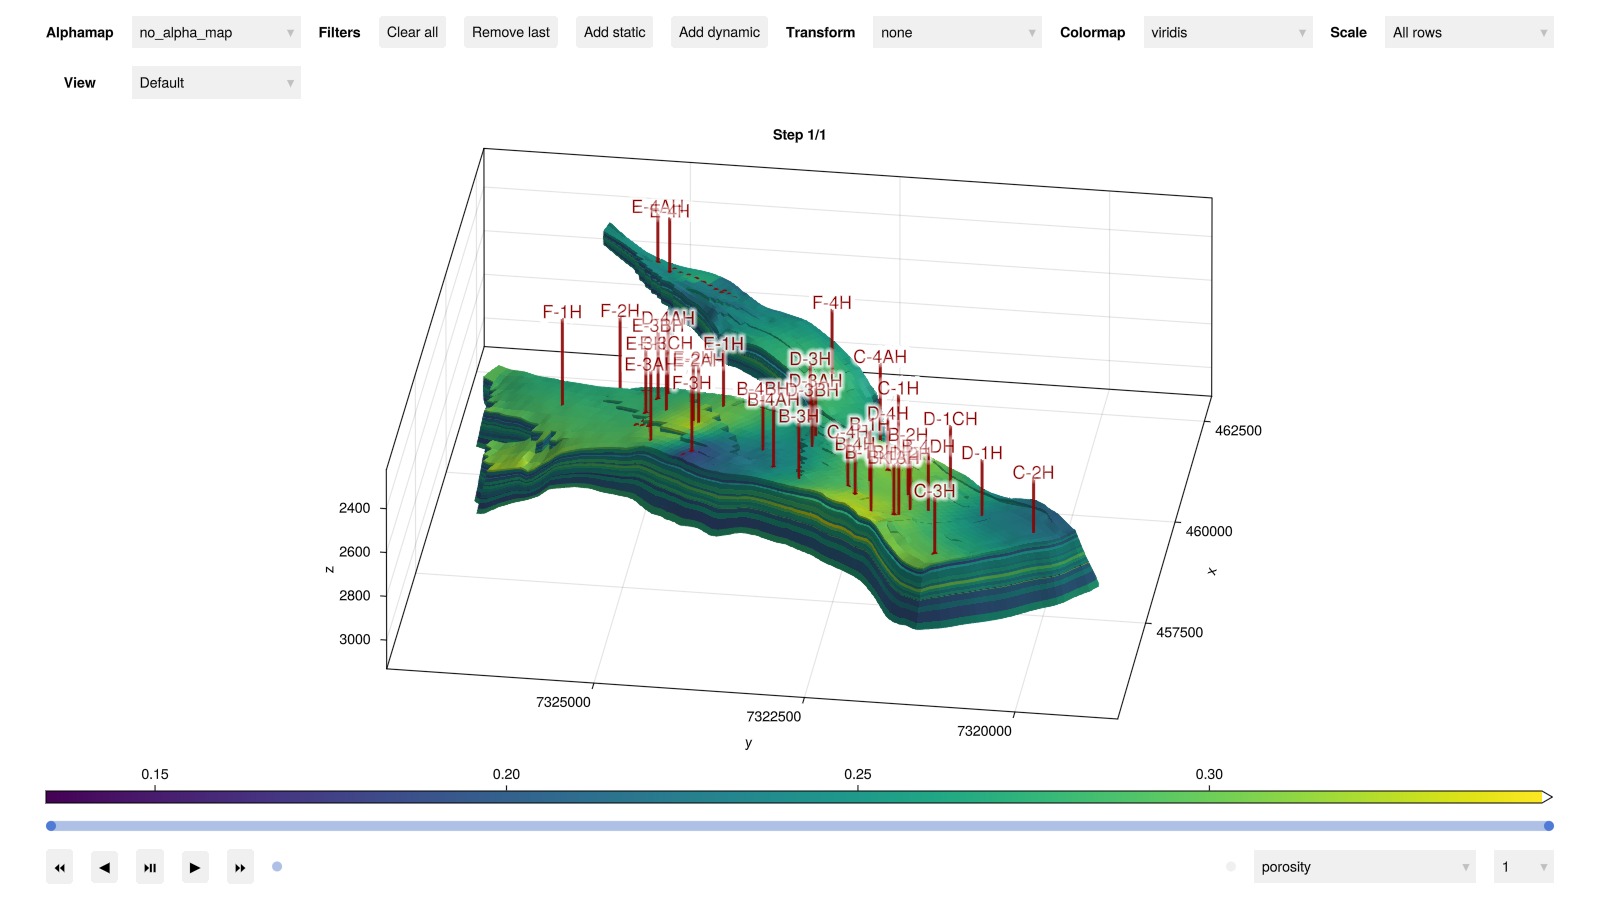The image size is (1600, 900).
Task: Open the Transform dropdown set to none
Action: (956, 33)
